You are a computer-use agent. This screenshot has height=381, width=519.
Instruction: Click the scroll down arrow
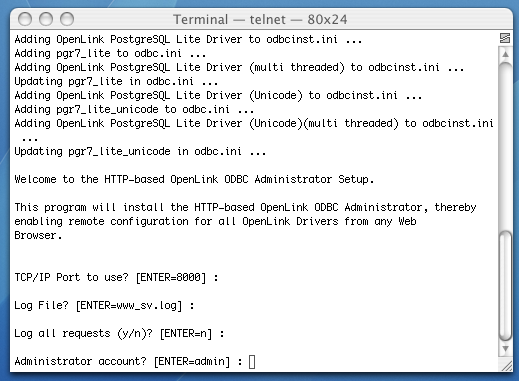505,349
